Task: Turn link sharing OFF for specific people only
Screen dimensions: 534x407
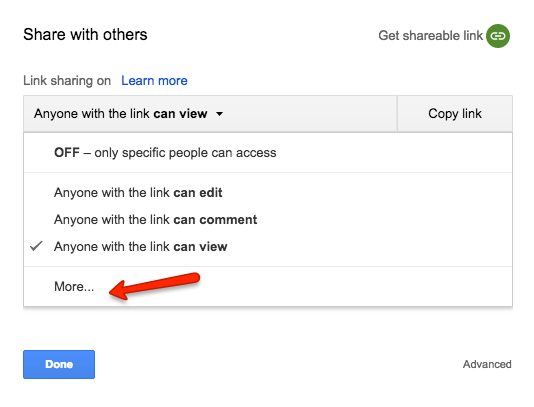Action: [268, 153]
